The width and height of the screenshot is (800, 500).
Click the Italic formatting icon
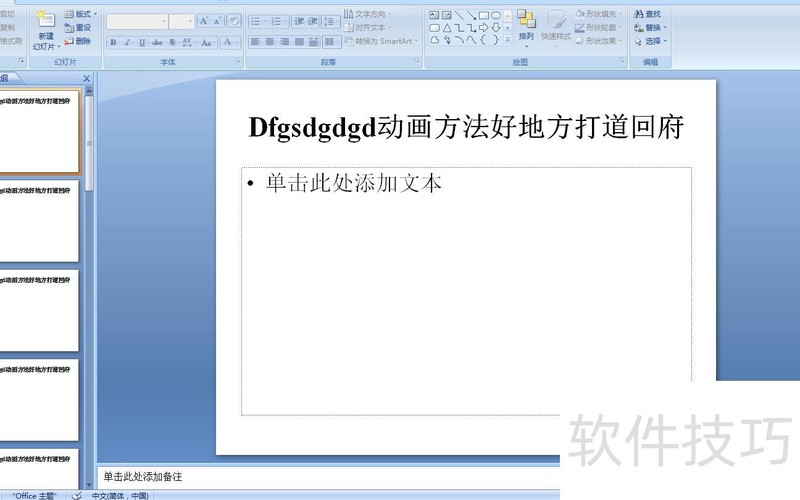(x=128, y=43)
